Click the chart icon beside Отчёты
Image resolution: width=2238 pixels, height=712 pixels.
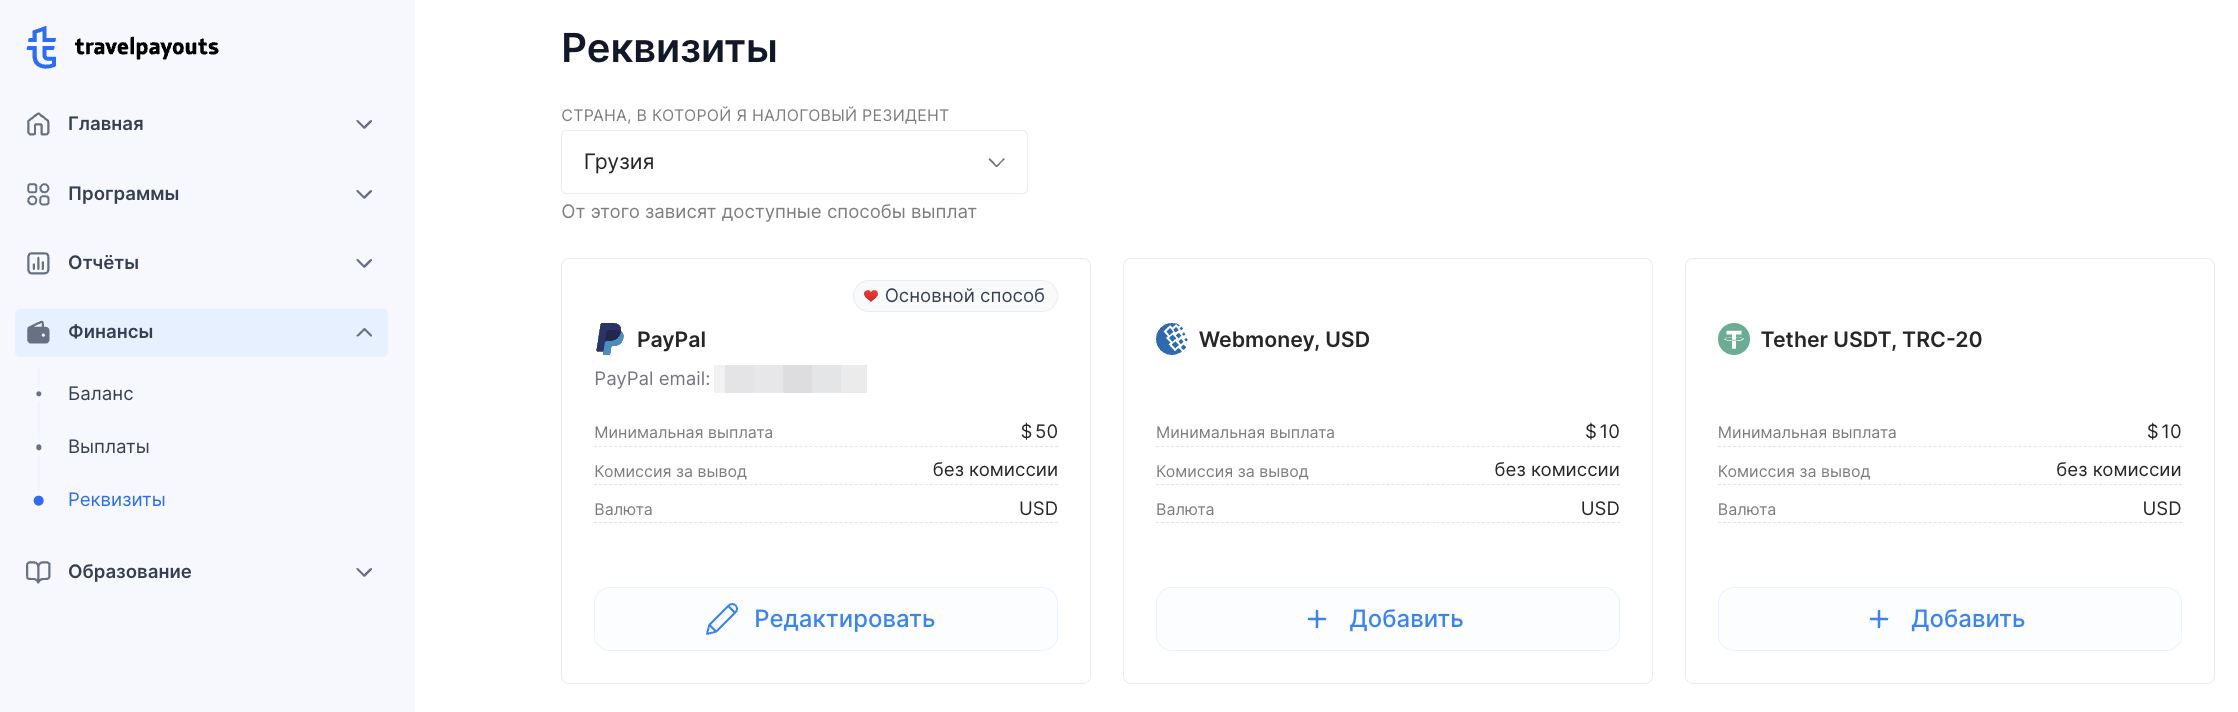(38, 263)
